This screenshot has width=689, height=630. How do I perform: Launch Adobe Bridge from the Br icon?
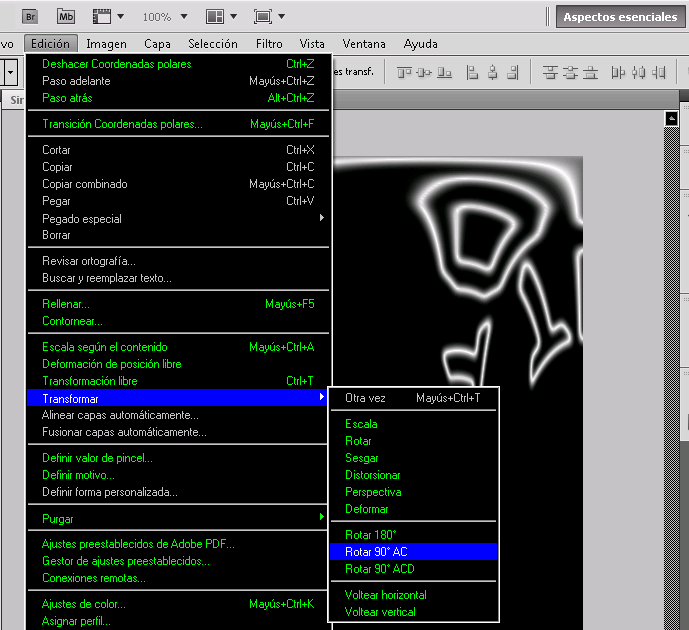(31, 16)
